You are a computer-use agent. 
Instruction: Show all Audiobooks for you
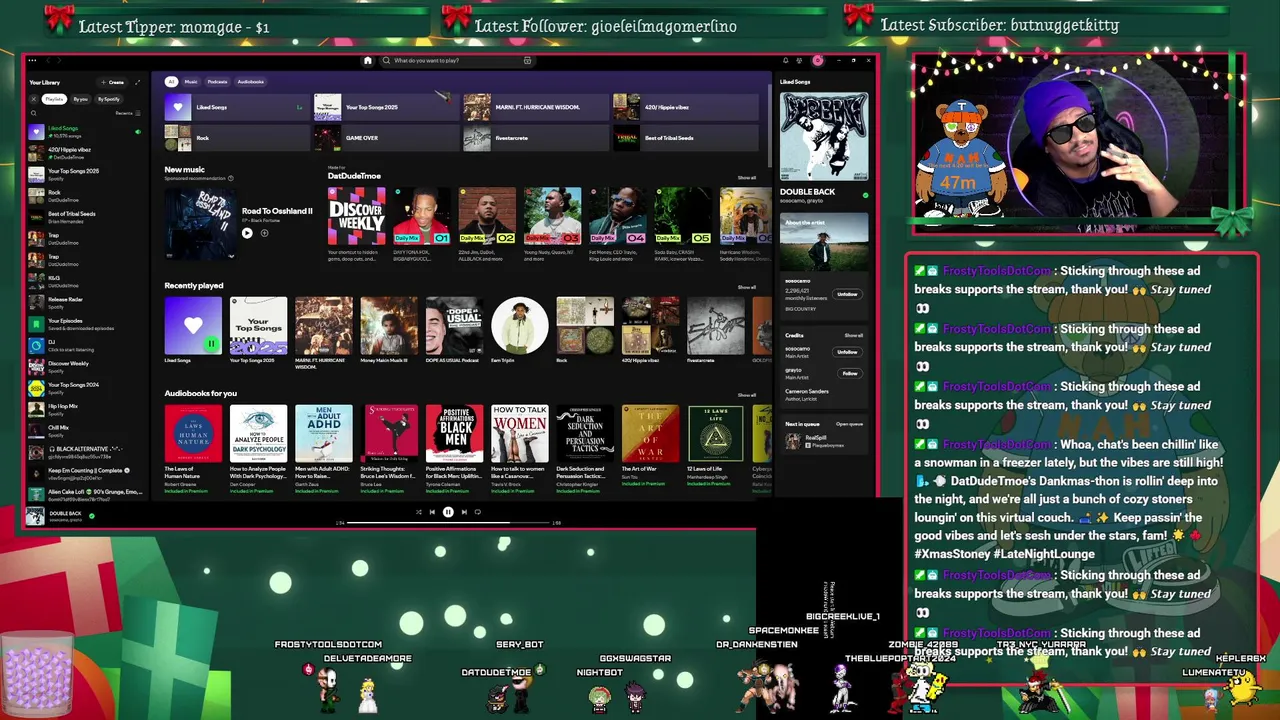click(x=746, y=395)
